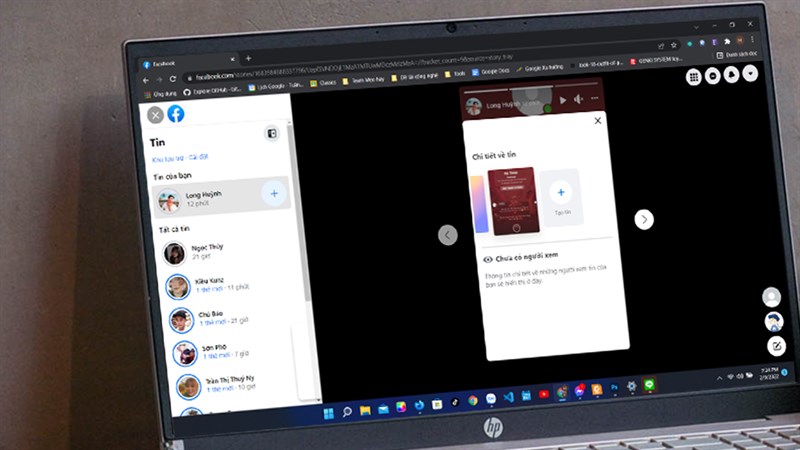Show hidden tray icons with the chevron
Image resolution: width=800 pixels, height=450 pixels.
[719, 378]
